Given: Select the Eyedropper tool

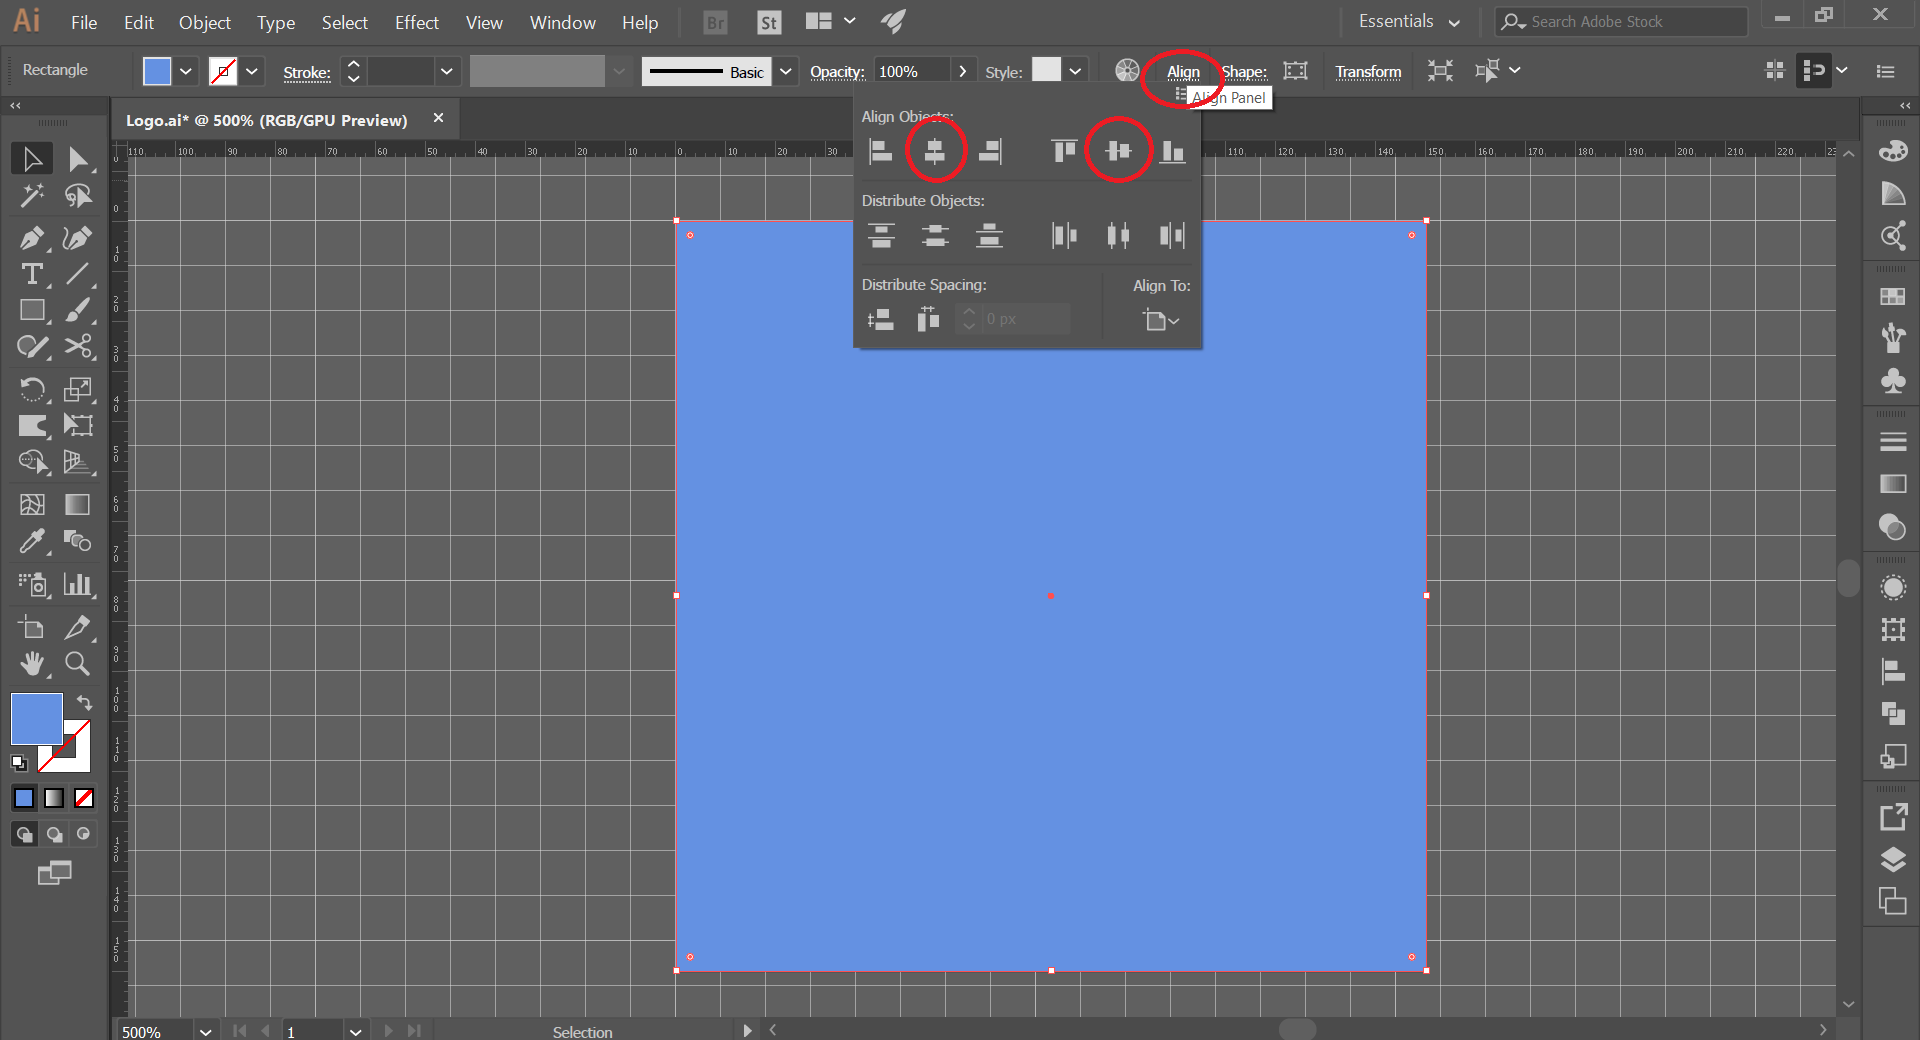Looking at the screenshot, I should 32,541.
